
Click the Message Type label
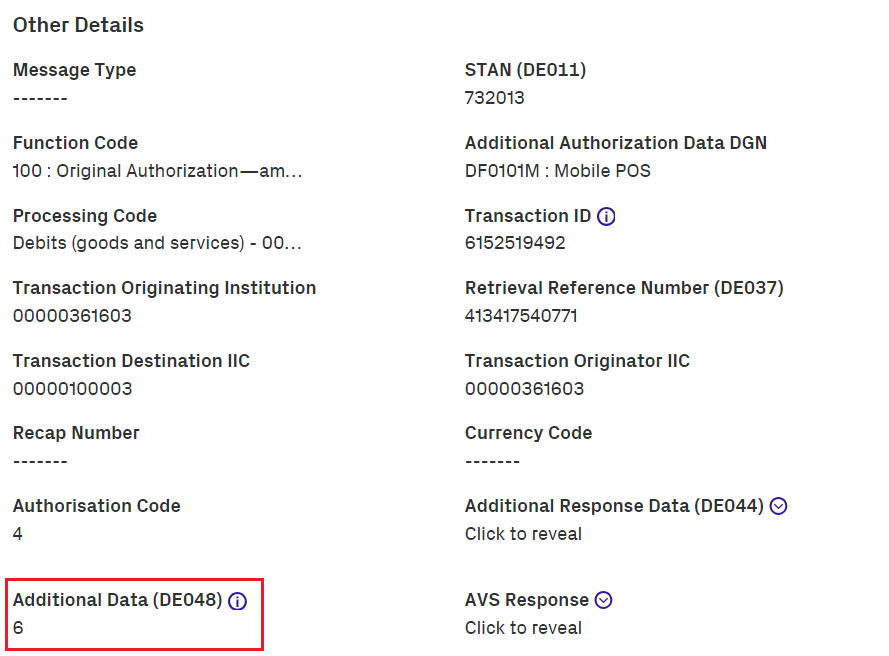tap(74, 70)
